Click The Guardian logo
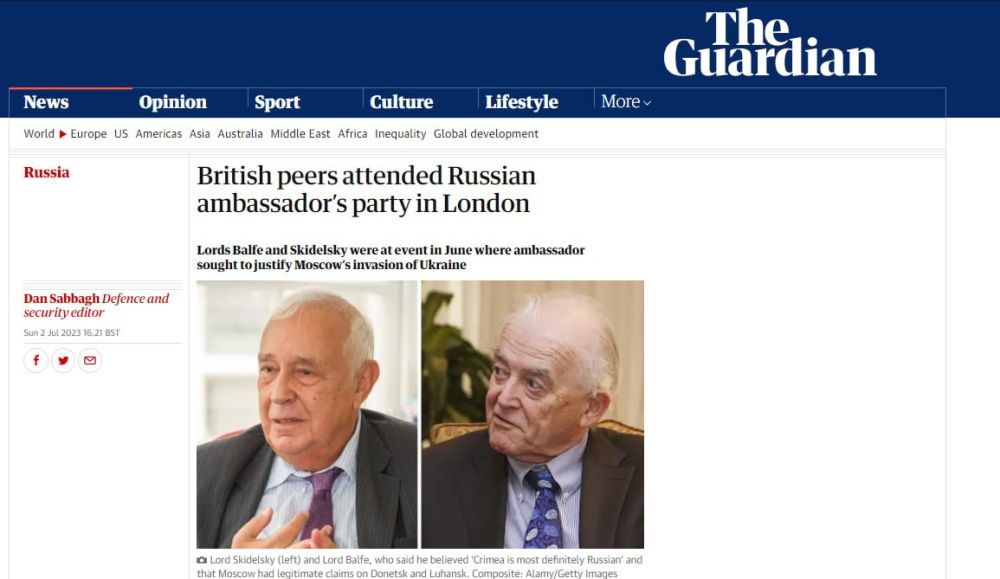 770,43
